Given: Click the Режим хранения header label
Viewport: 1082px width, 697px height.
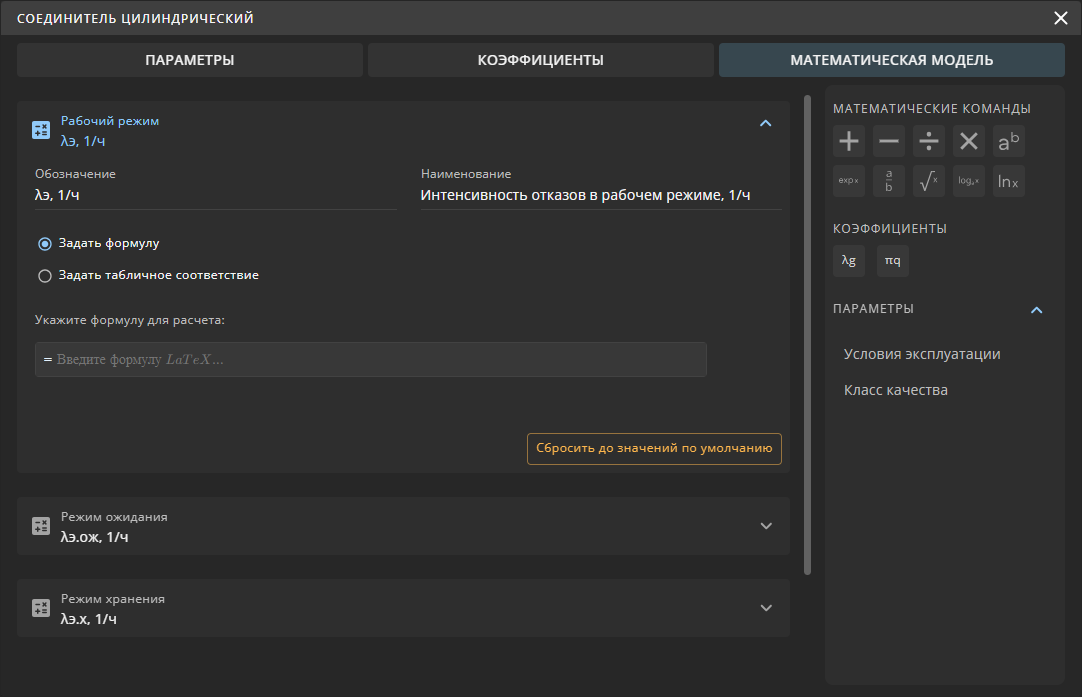Looking at the screenshot, I should pyautogui.click(x=112, y=599).
